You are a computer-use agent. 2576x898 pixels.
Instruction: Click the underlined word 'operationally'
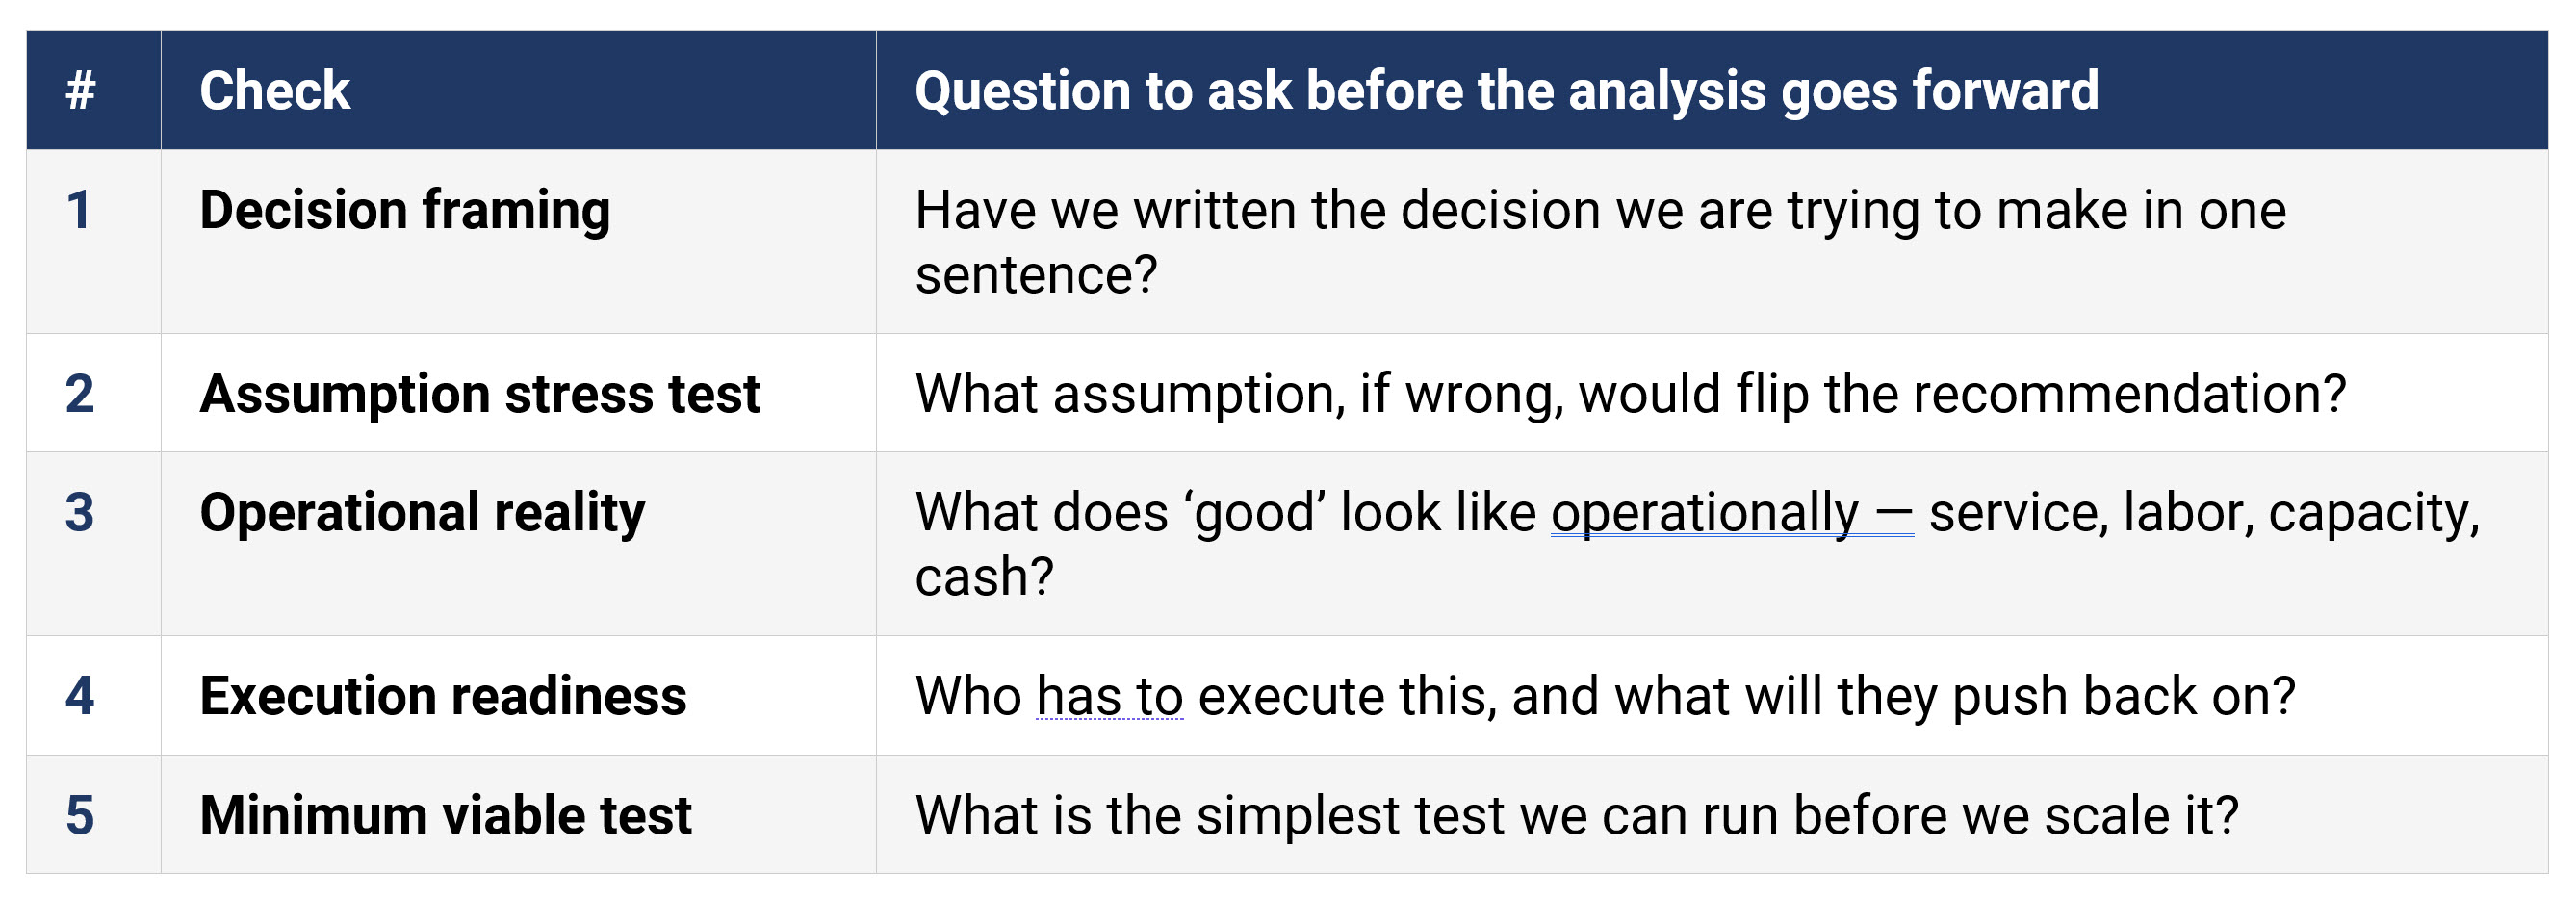(1704, 513)
